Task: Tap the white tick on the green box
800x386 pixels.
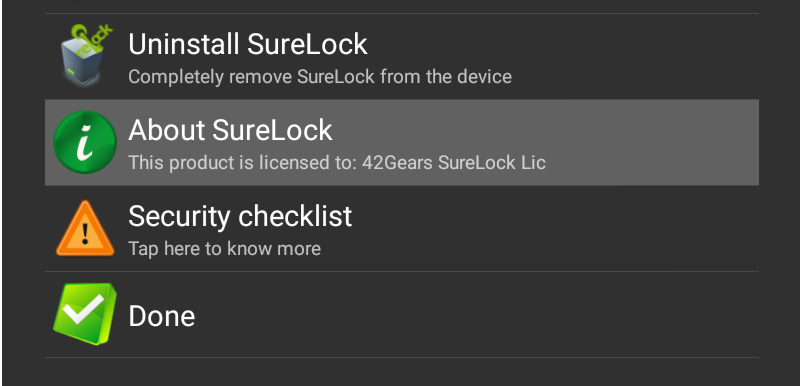Action: point(84,309)
